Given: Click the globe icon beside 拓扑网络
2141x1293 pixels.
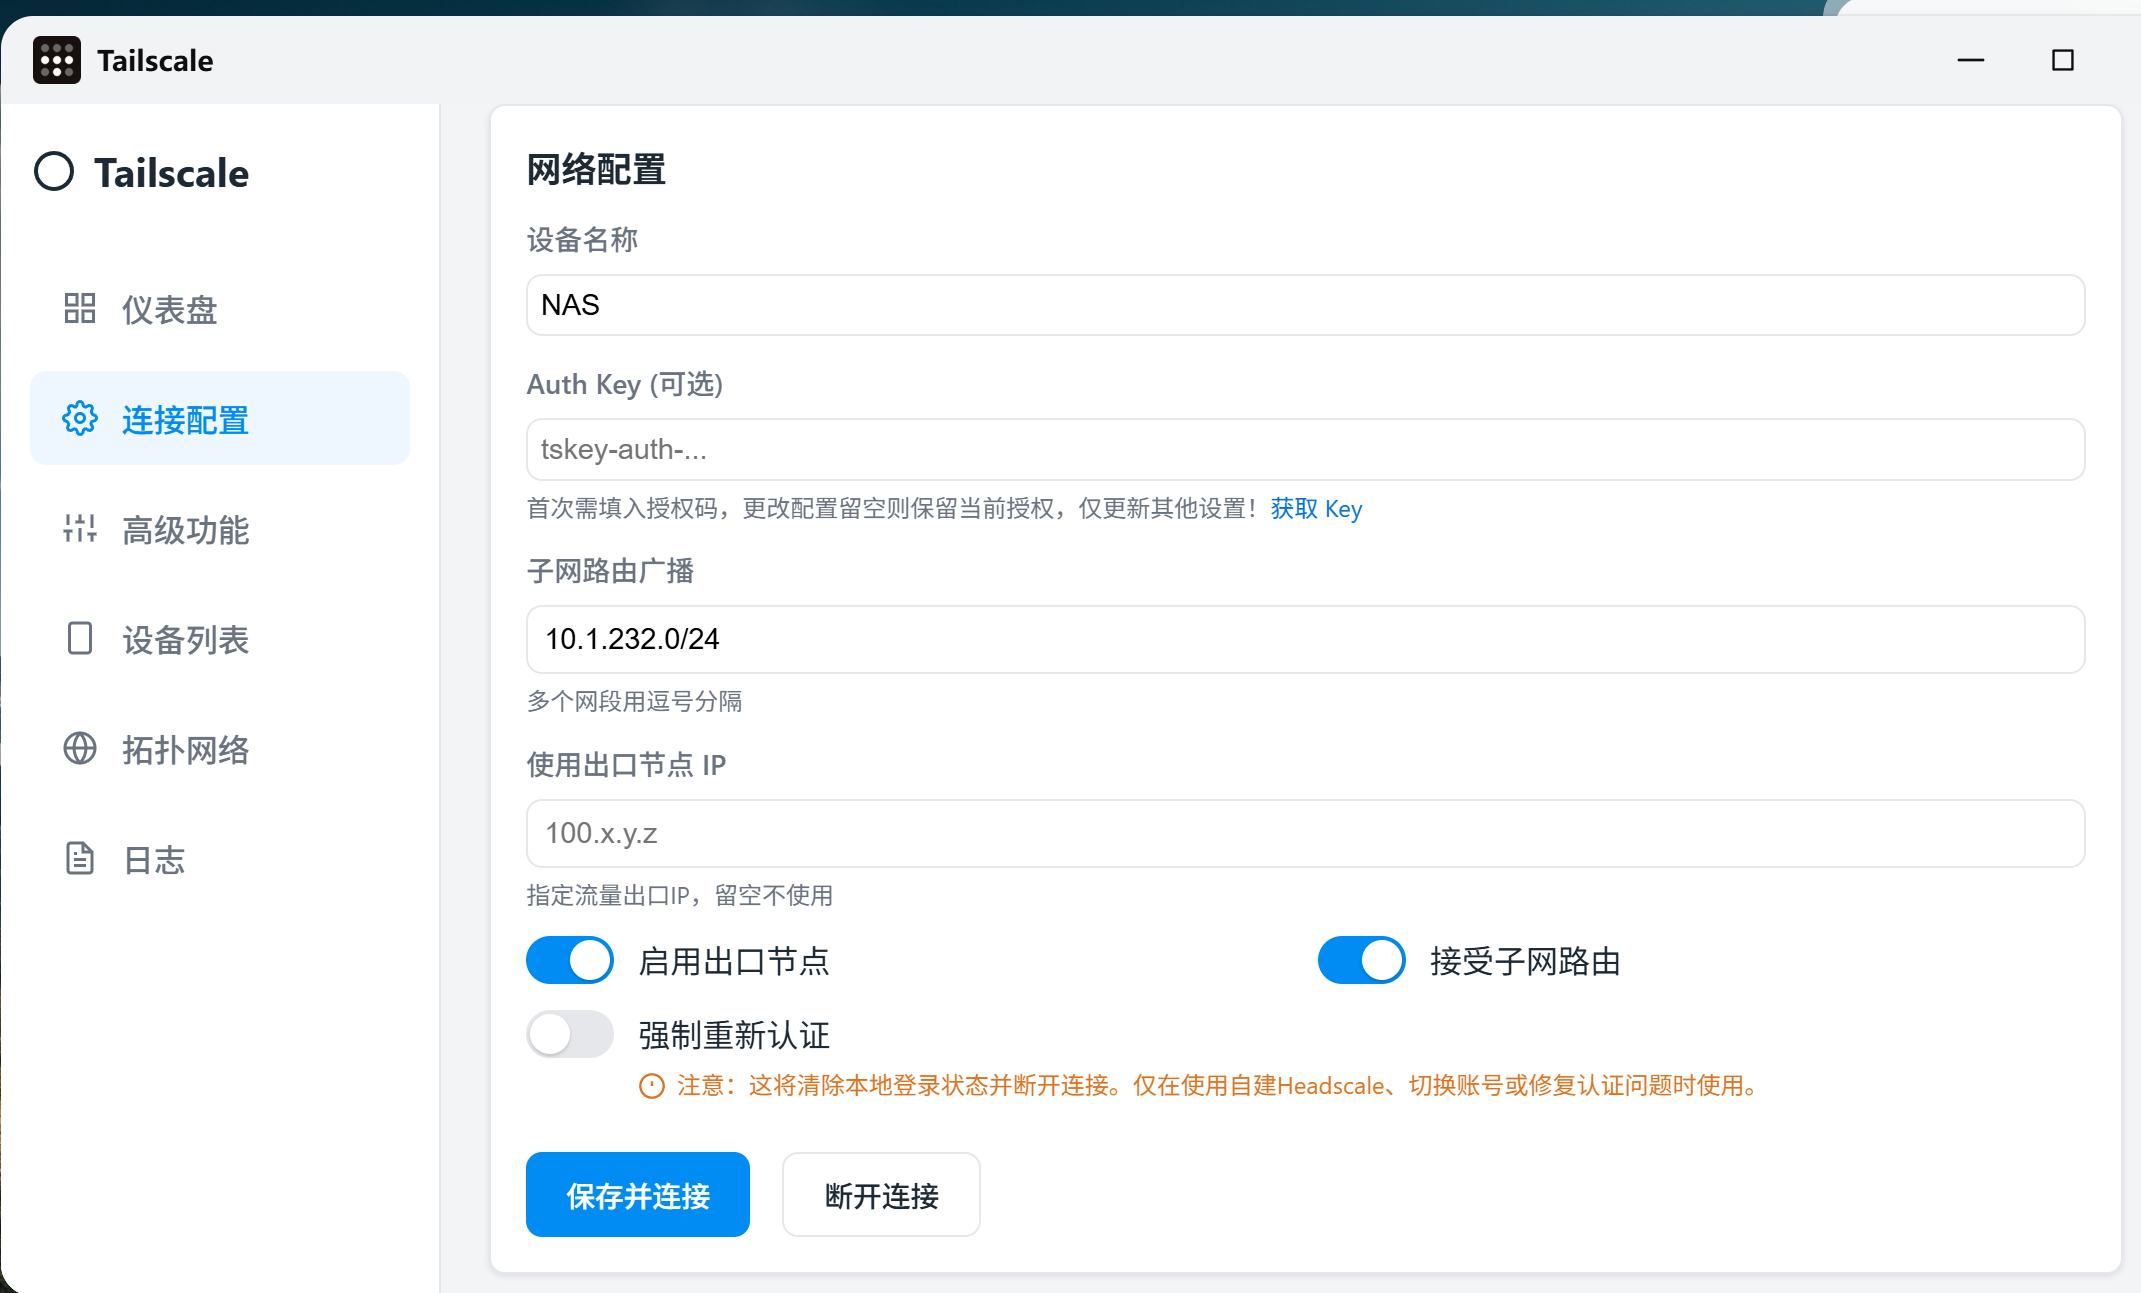Looking at the screenshot, I should [80, 749].
